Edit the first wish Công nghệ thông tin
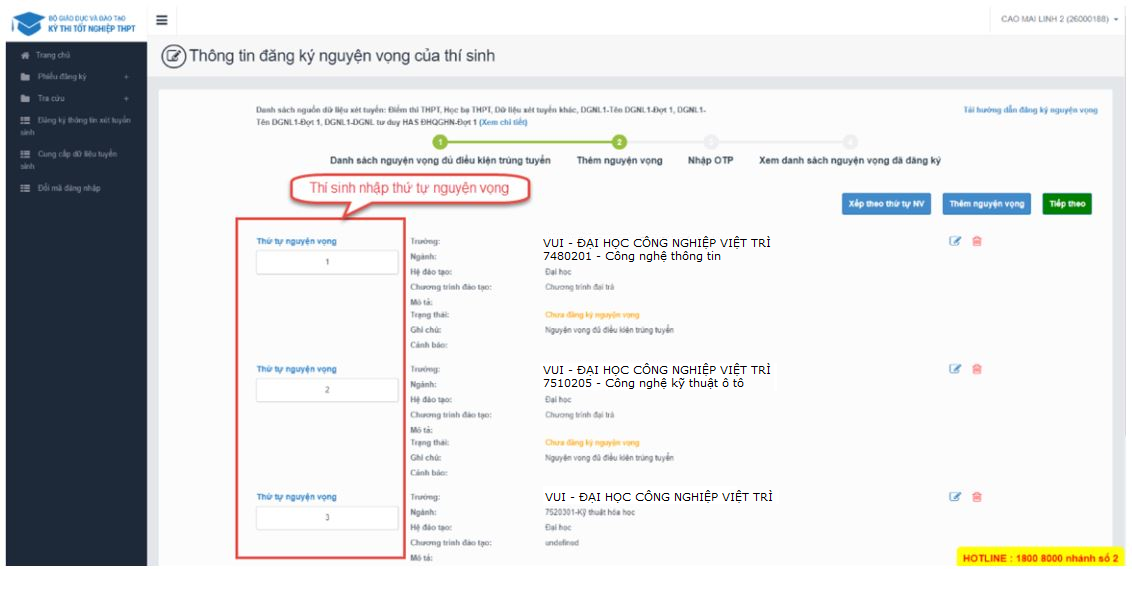This screenshot has height=592, width=1132. tap(955, 241)
